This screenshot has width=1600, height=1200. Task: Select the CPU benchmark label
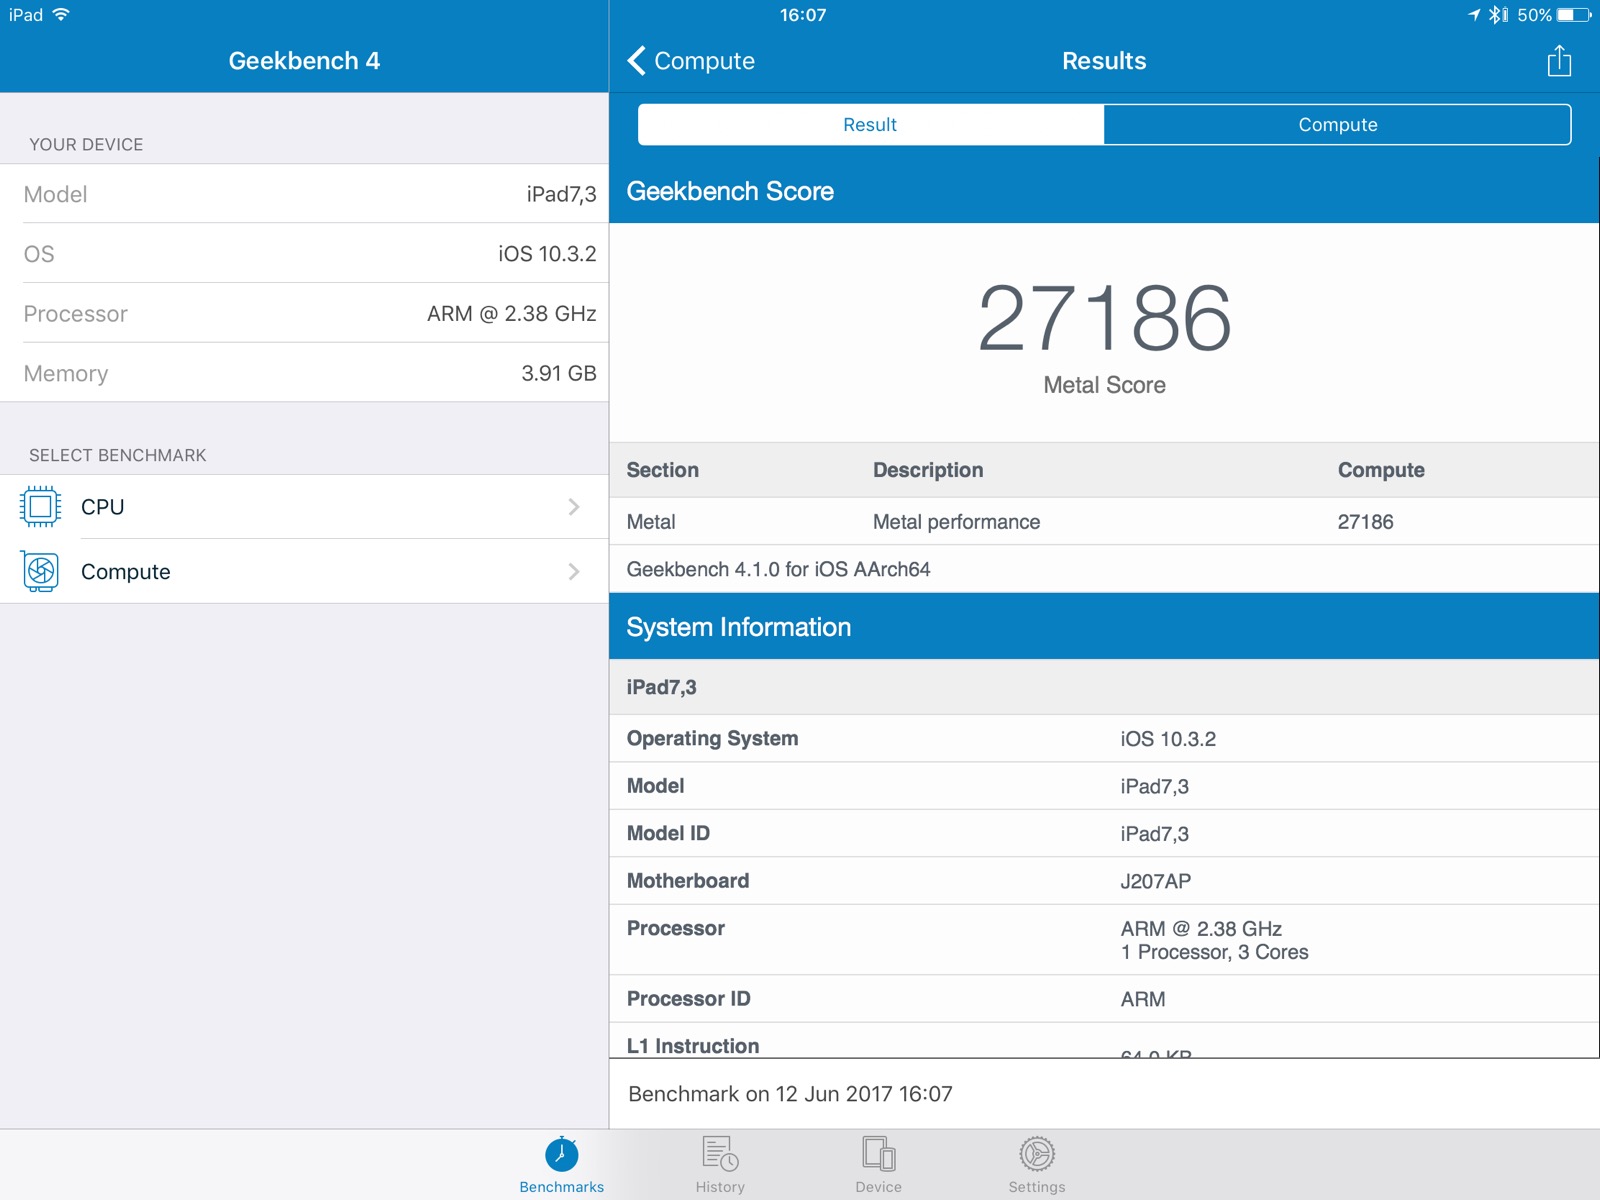coord(103,507)
